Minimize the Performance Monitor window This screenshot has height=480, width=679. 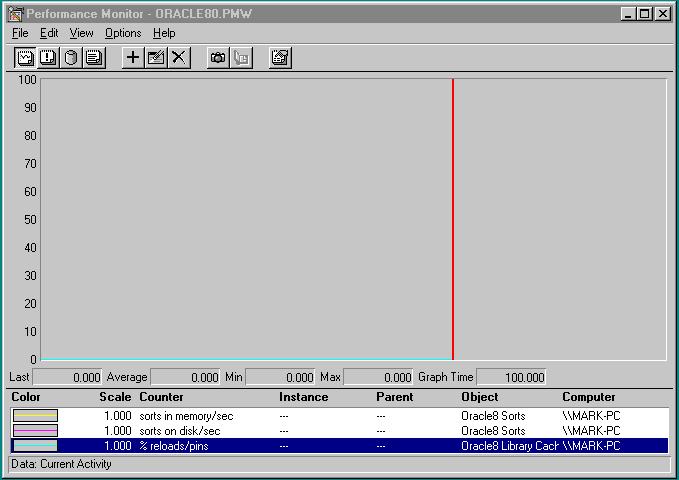[x=628, y=14]
